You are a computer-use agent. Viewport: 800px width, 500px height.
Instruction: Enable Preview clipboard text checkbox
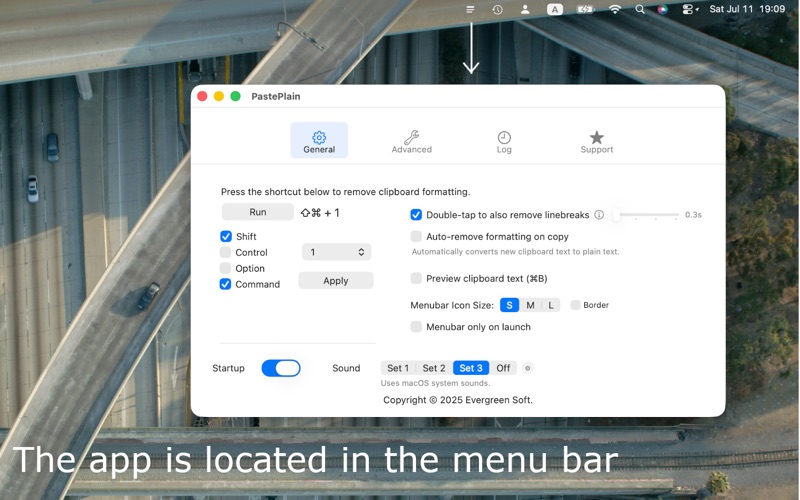click(416, 278)
